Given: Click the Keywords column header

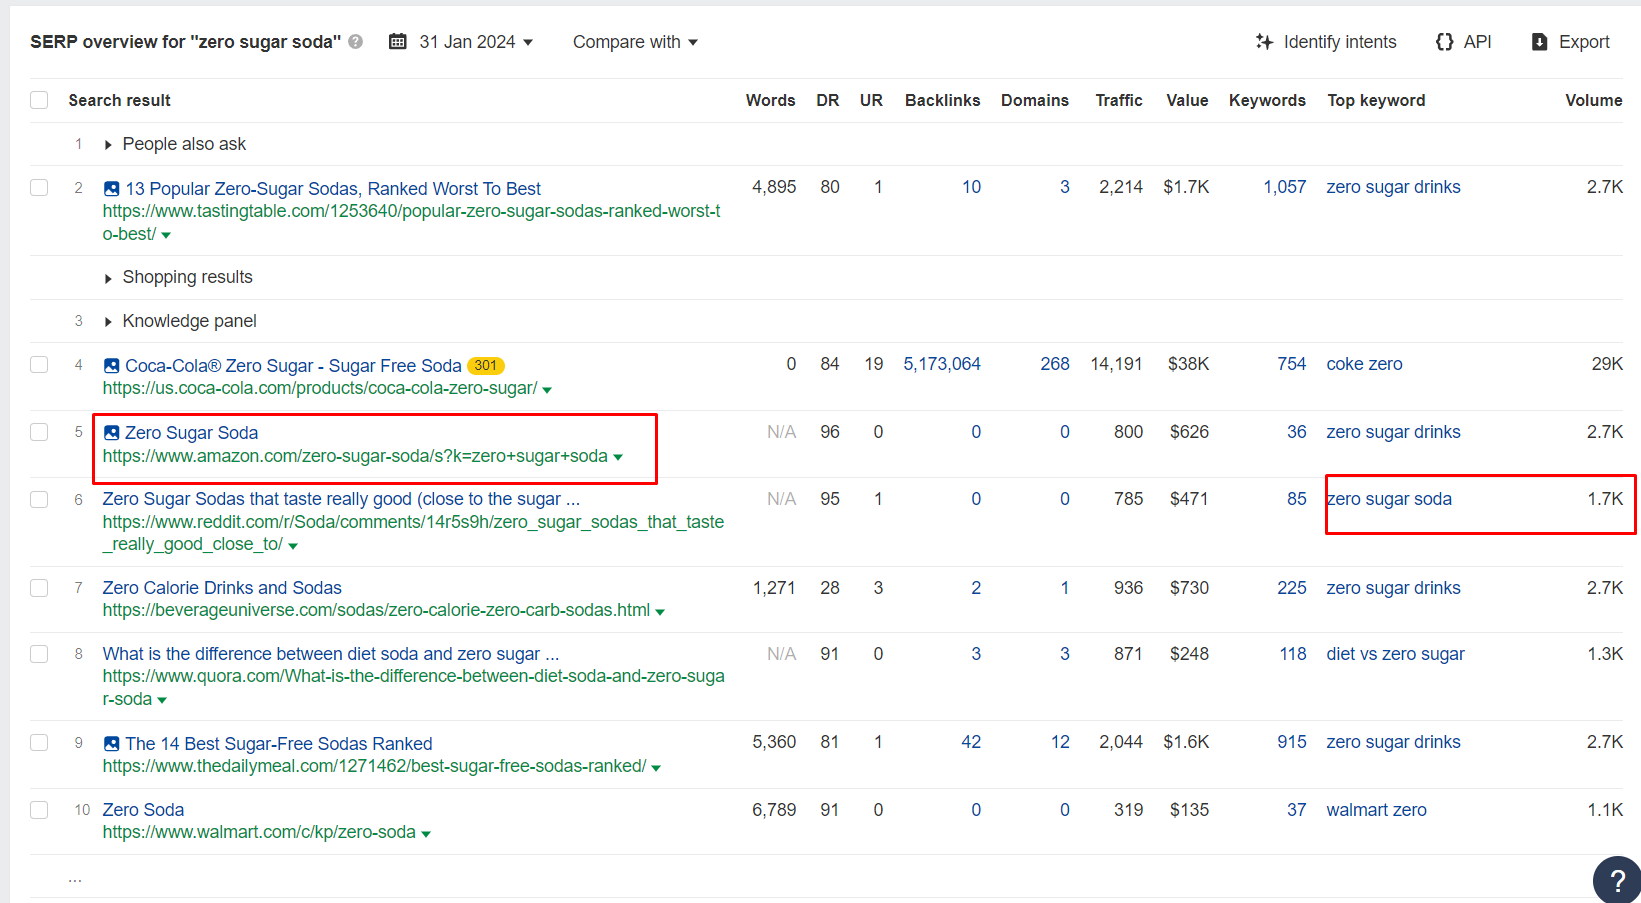Looking at the screenshot, I should point(1267,100).
